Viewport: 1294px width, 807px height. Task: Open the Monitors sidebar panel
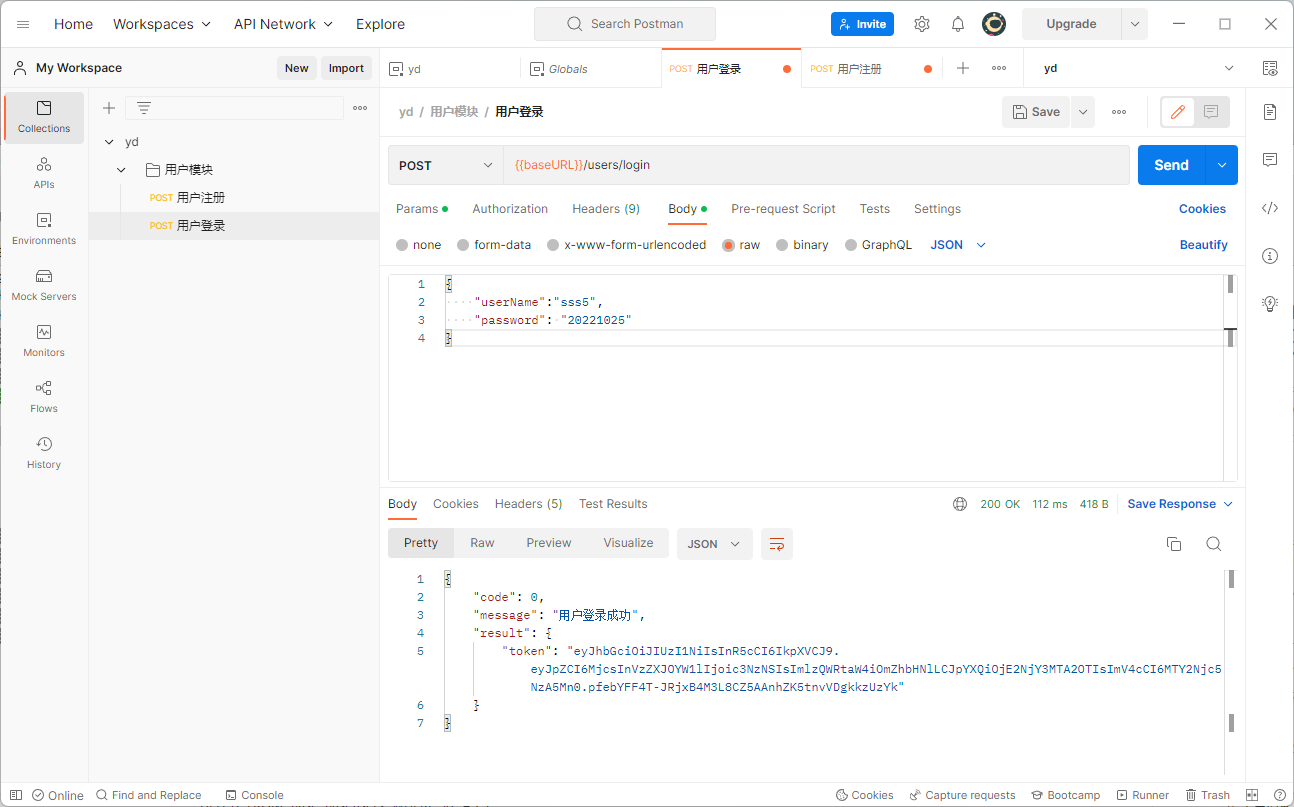[44, 341]
